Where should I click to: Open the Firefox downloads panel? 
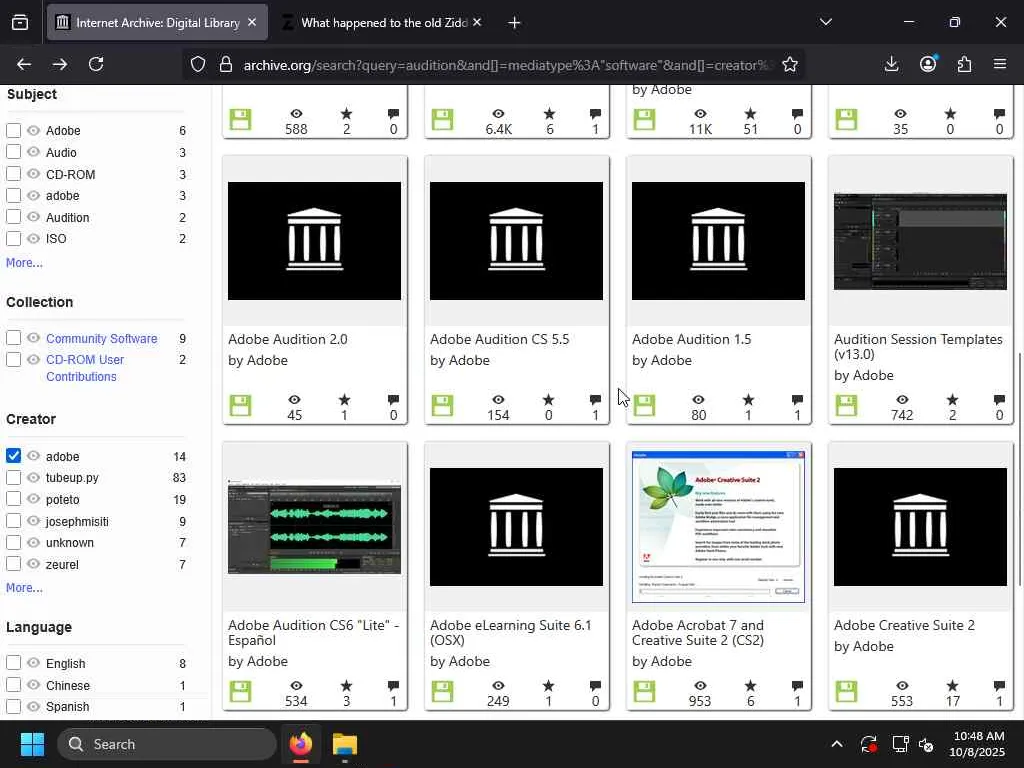coord(891,64)
